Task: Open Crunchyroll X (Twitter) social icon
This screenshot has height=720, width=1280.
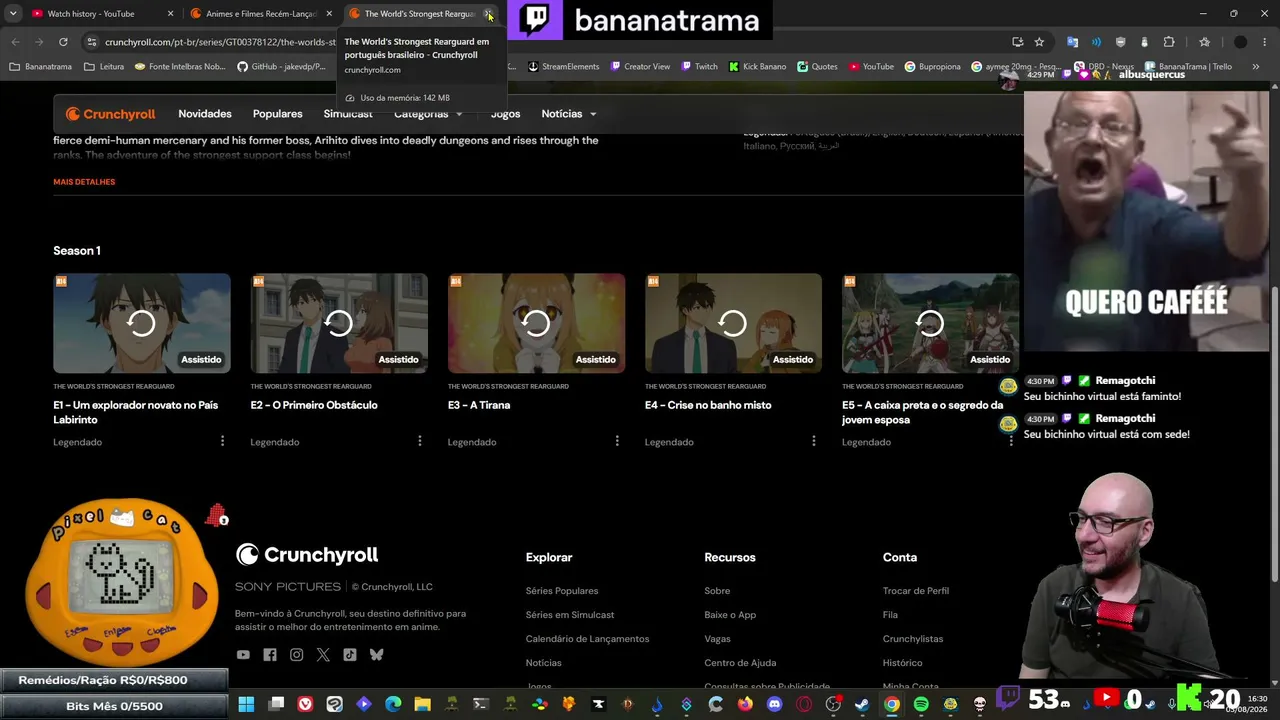Action: [323, 655]
